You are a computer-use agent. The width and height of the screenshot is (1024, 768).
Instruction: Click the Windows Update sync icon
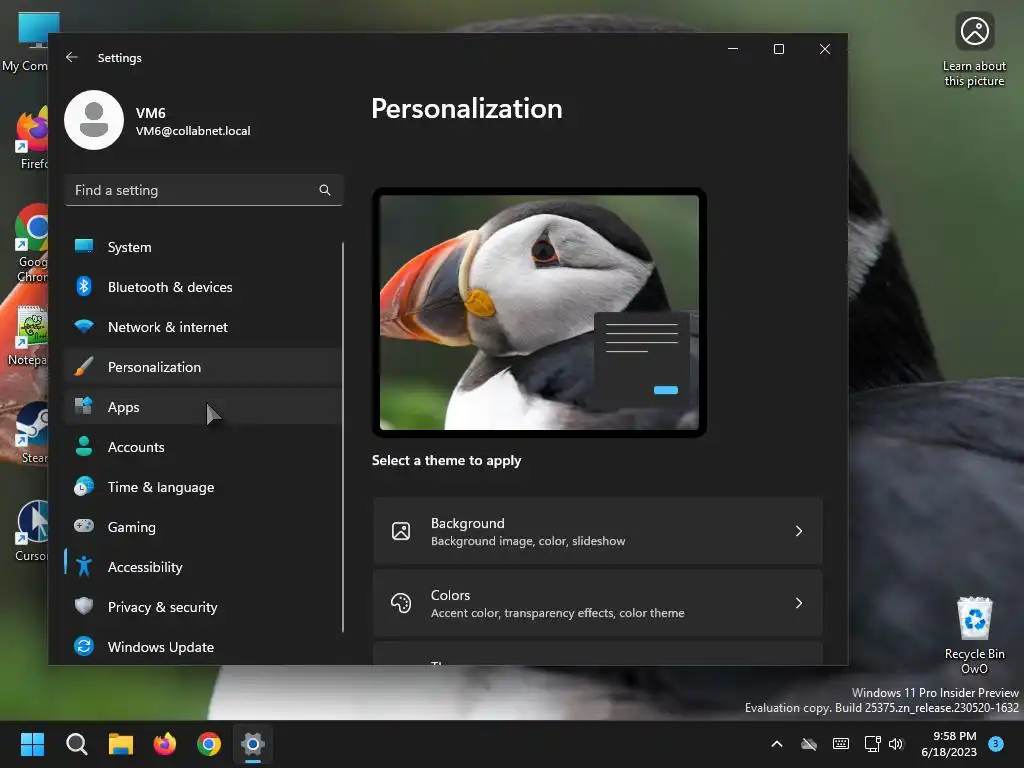pos(84,647)
